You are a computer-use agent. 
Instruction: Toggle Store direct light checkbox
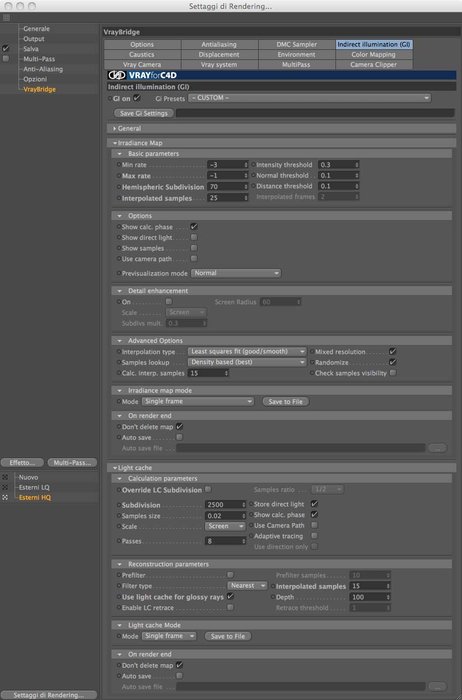[314, 504]
